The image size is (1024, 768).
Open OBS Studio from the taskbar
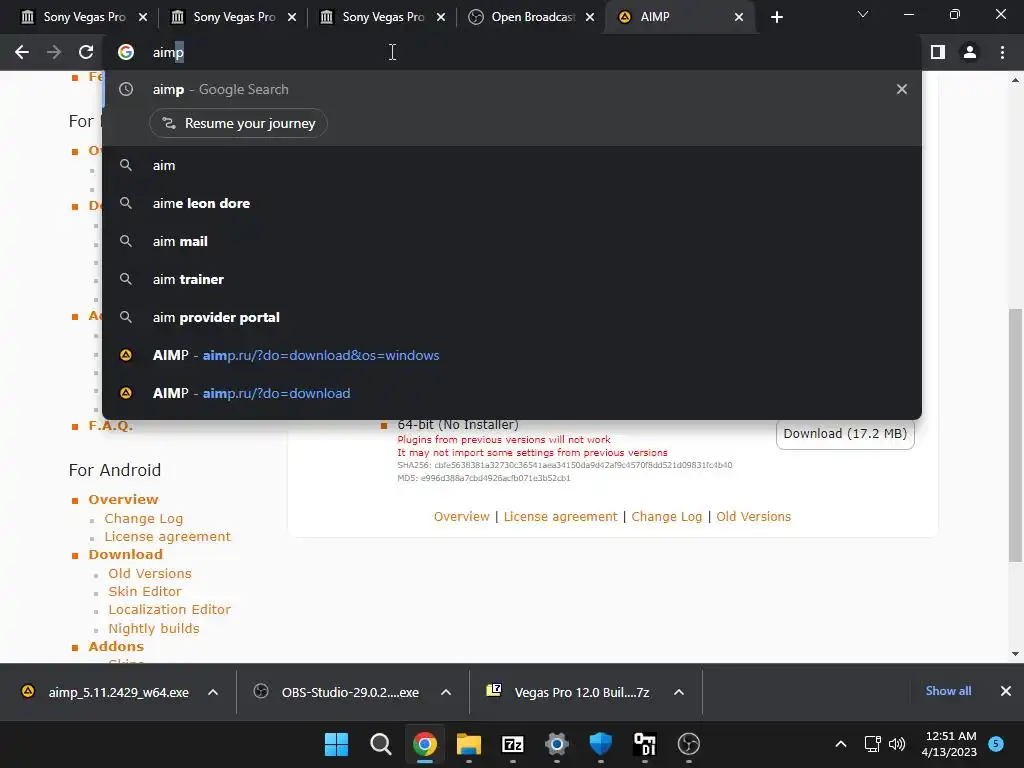688,744
